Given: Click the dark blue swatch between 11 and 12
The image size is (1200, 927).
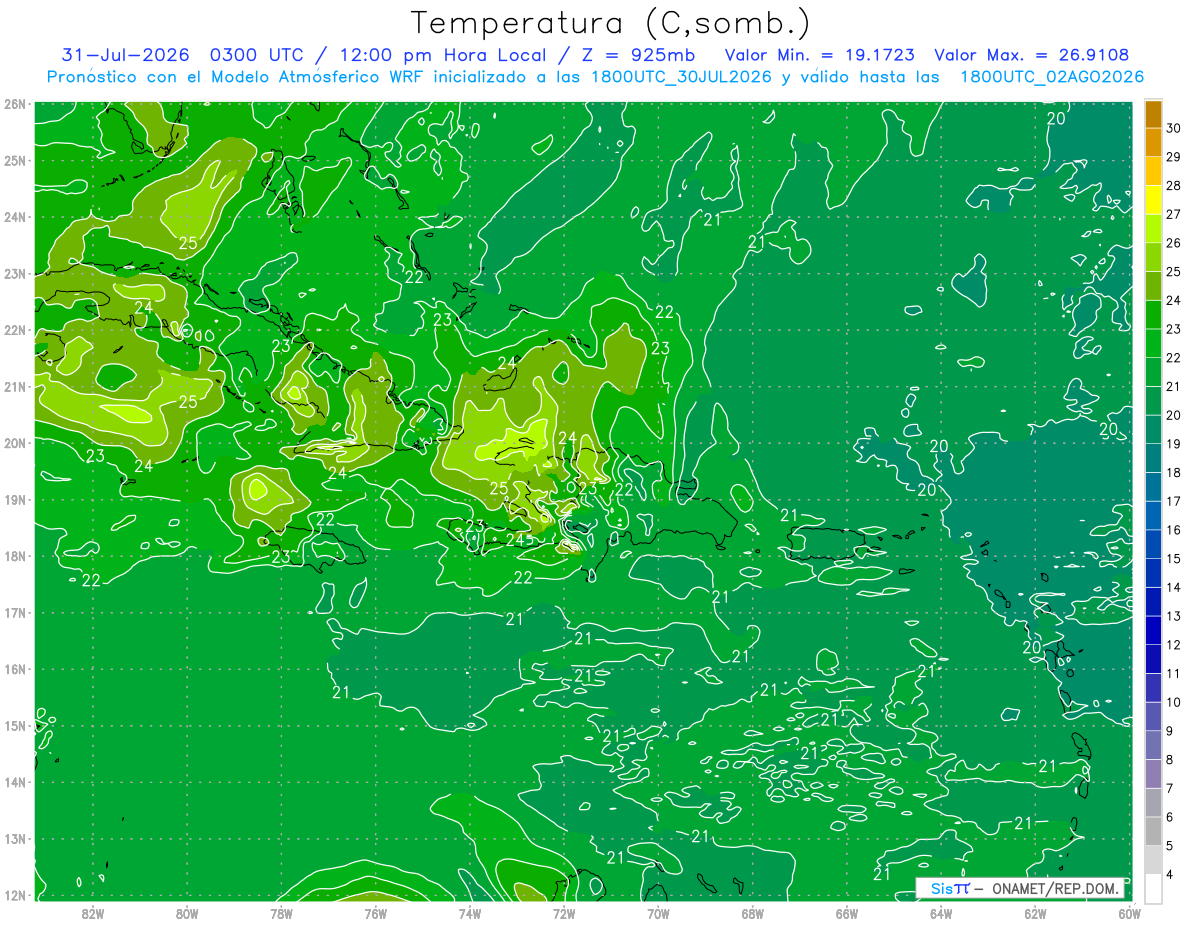Looking at the screenshot, I should tap(1153, 660).
